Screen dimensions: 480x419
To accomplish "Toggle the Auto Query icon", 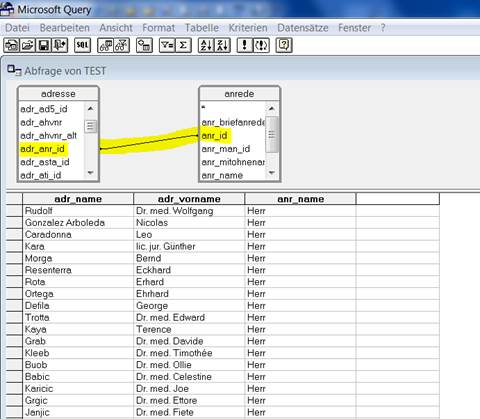I will [x=261, y=45].
